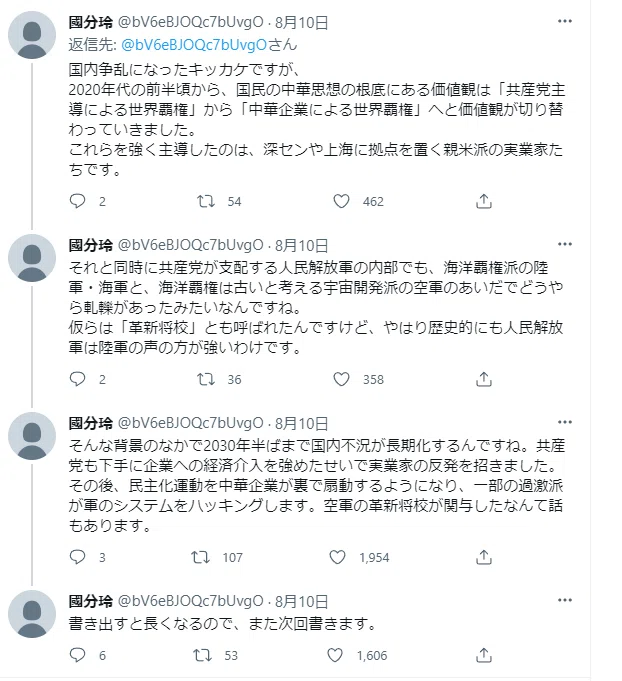Open the @bV6eBJOQc7bUvgO reply-to mention link
This screenshot has width=622, height=681.
pos(194,44)
